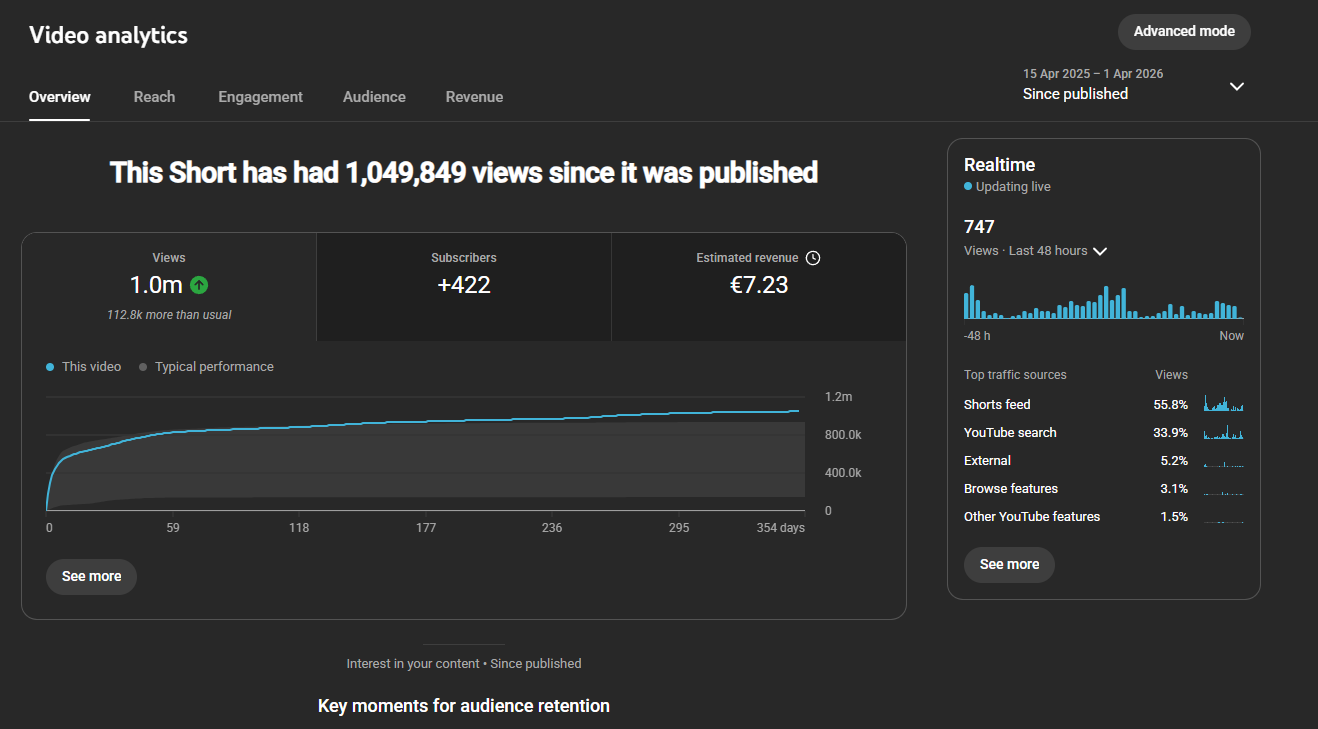
Task: Expand the Views Last 48 hours dropdown
Action: tap(1100, 251)
